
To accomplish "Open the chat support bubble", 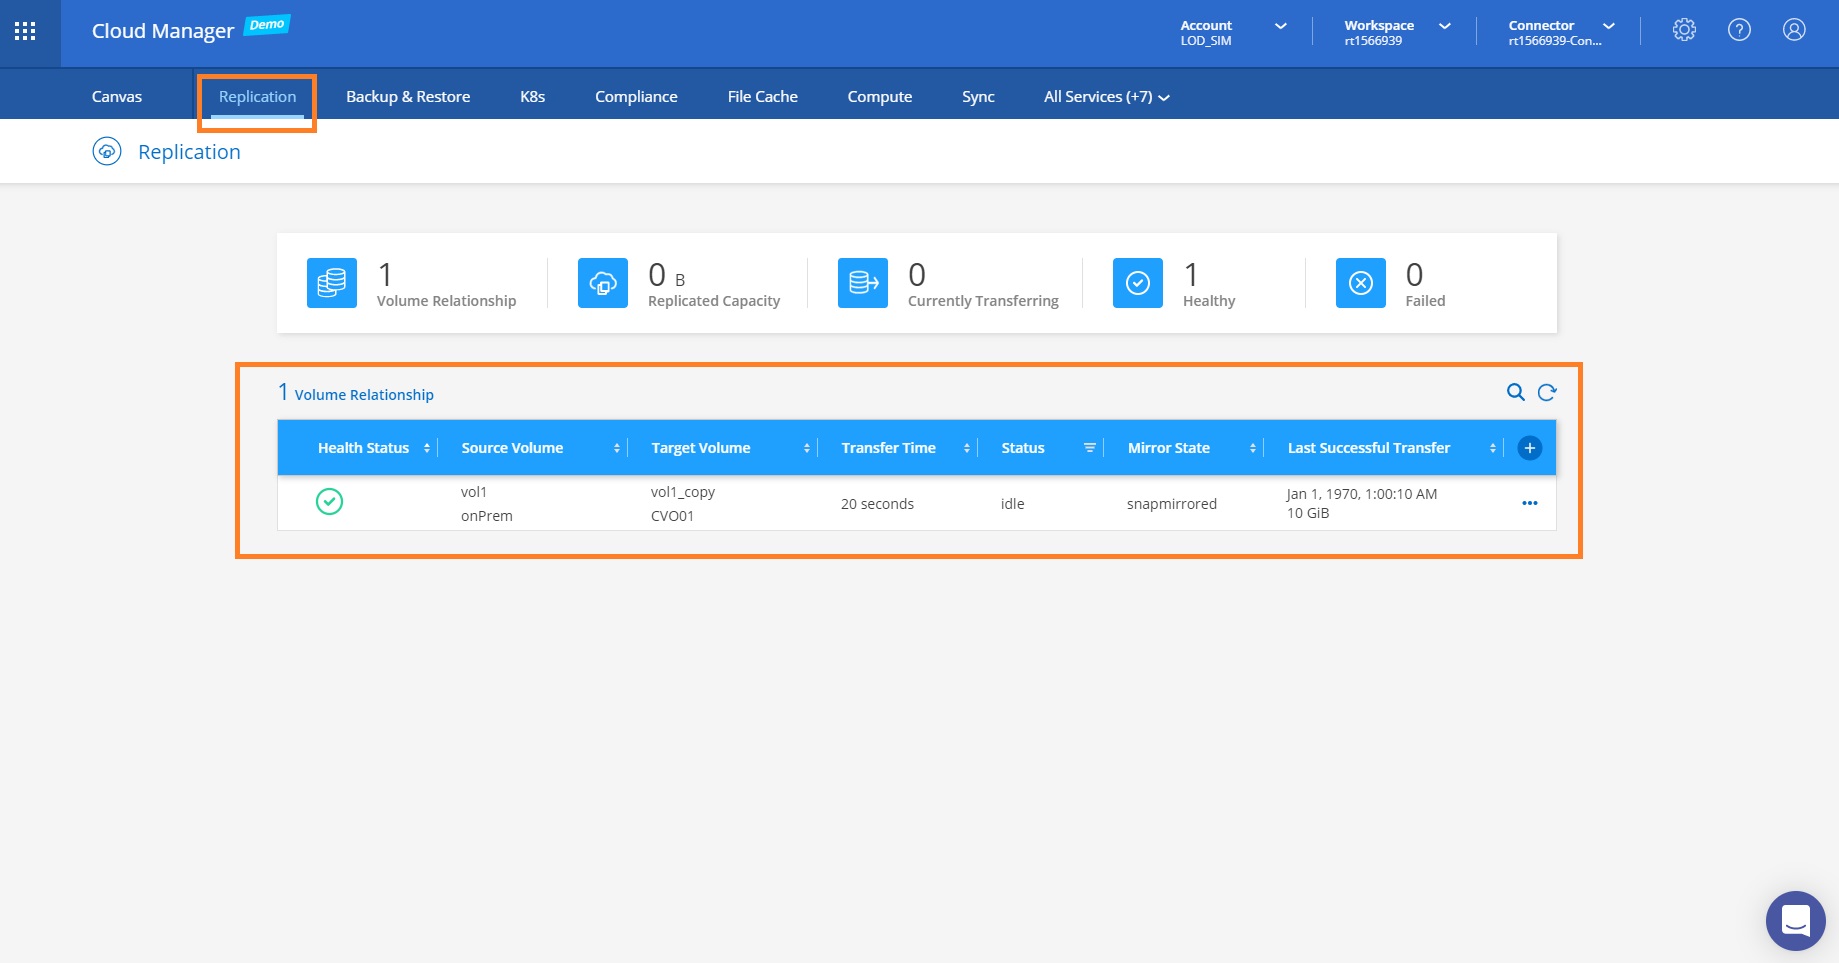I will [x=1795, y=920].
